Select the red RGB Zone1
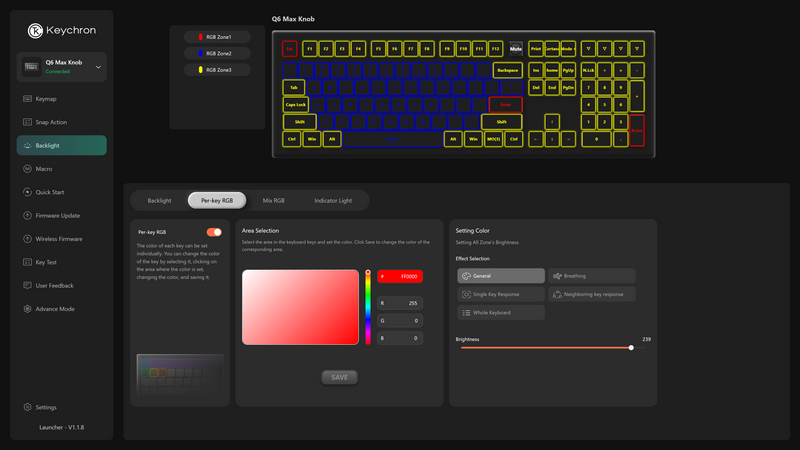This screenshot has height=450, width=800. pyautogui.click(x=217, y=37)
